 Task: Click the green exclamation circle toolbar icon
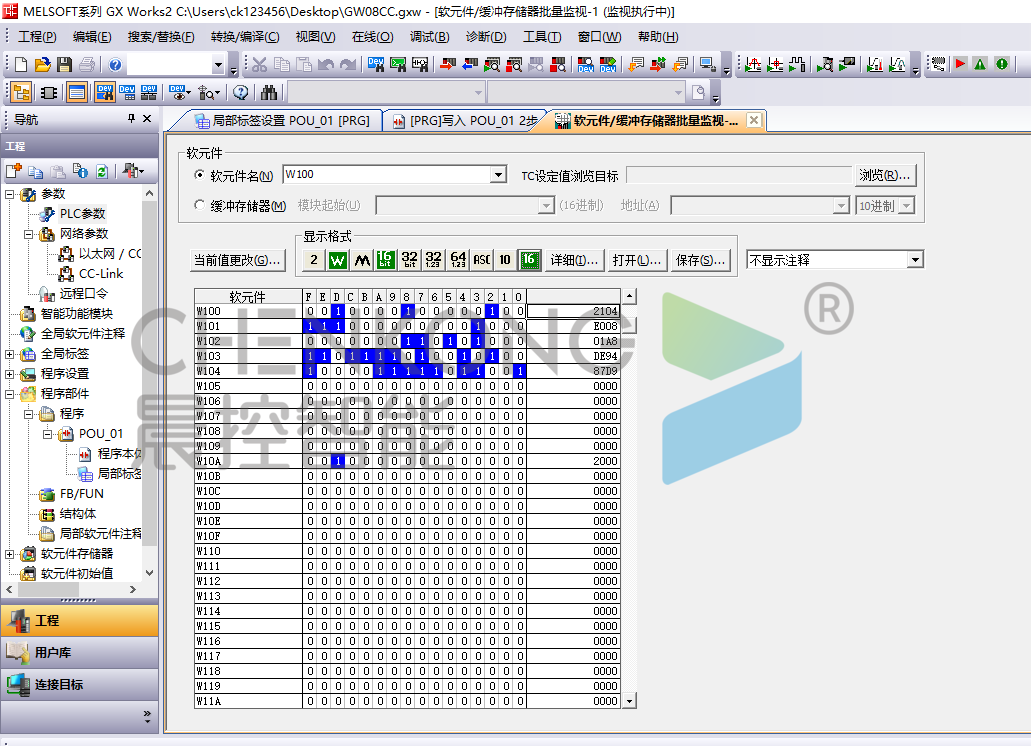[1001, 64]
